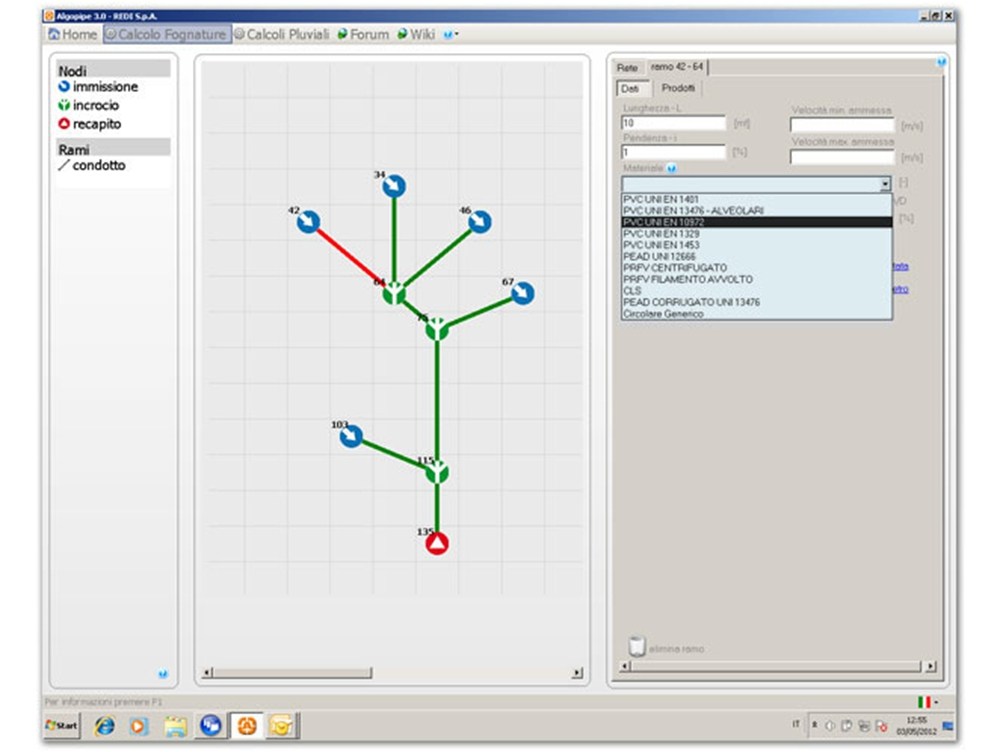1003x752 pixels.
Task: Click immissione node 34 on the canvas
Action: pos(394,187)
